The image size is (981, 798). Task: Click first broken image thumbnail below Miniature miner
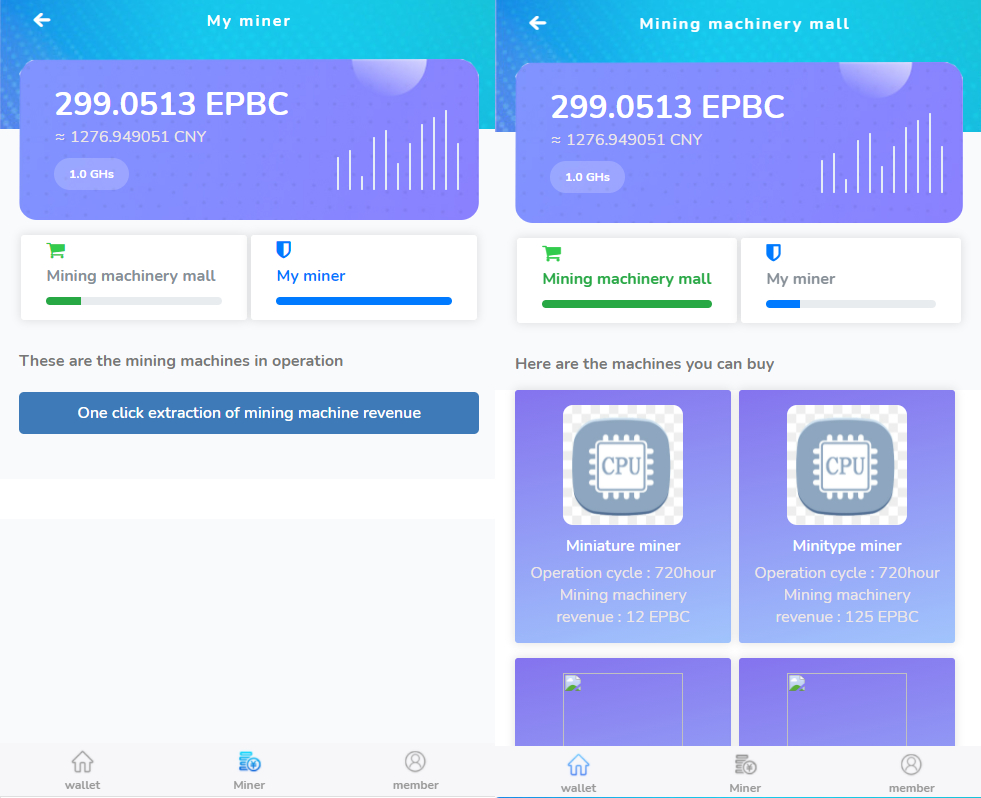point(623,709)
